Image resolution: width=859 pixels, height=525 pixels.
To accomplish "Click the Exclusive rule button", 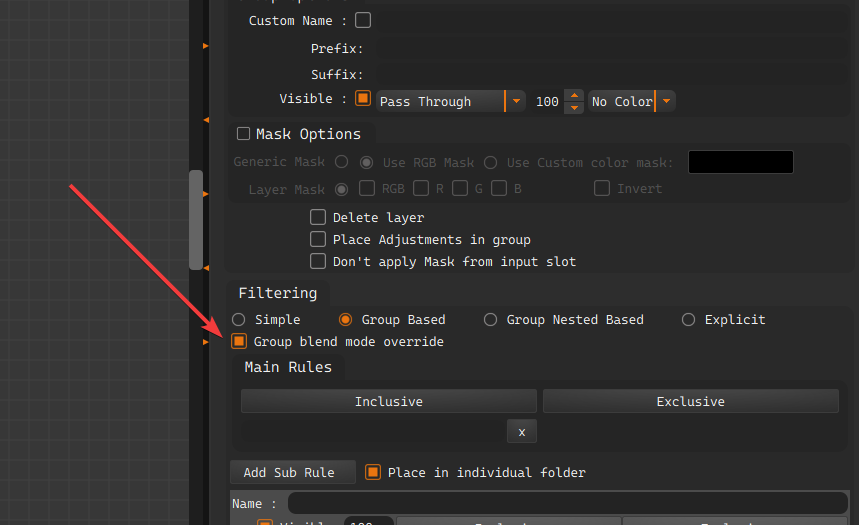I will pos(690,402).
